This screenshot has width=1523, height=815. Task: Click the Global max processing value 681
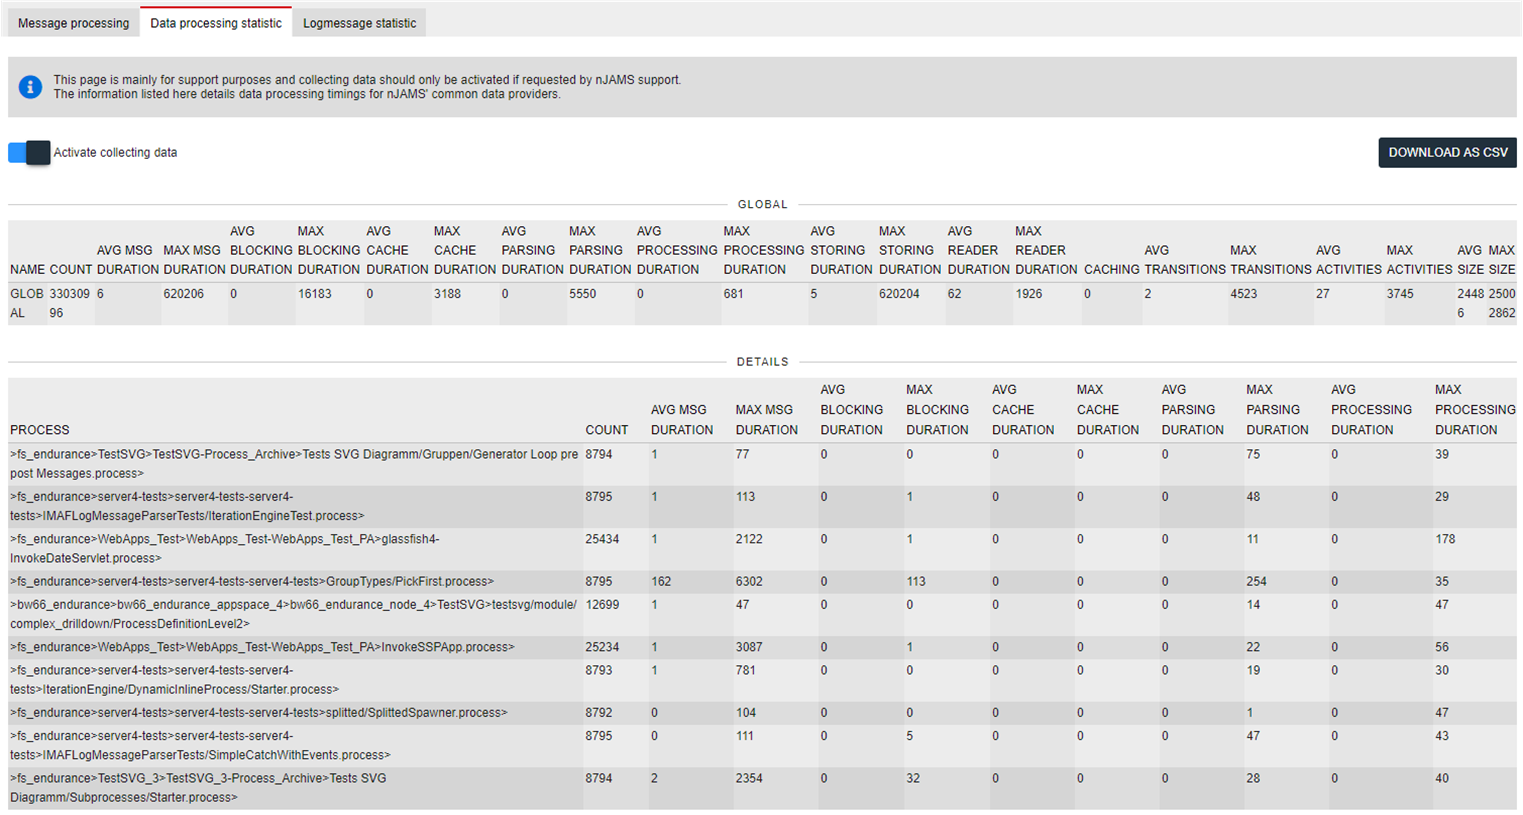(x=734, y=294)
